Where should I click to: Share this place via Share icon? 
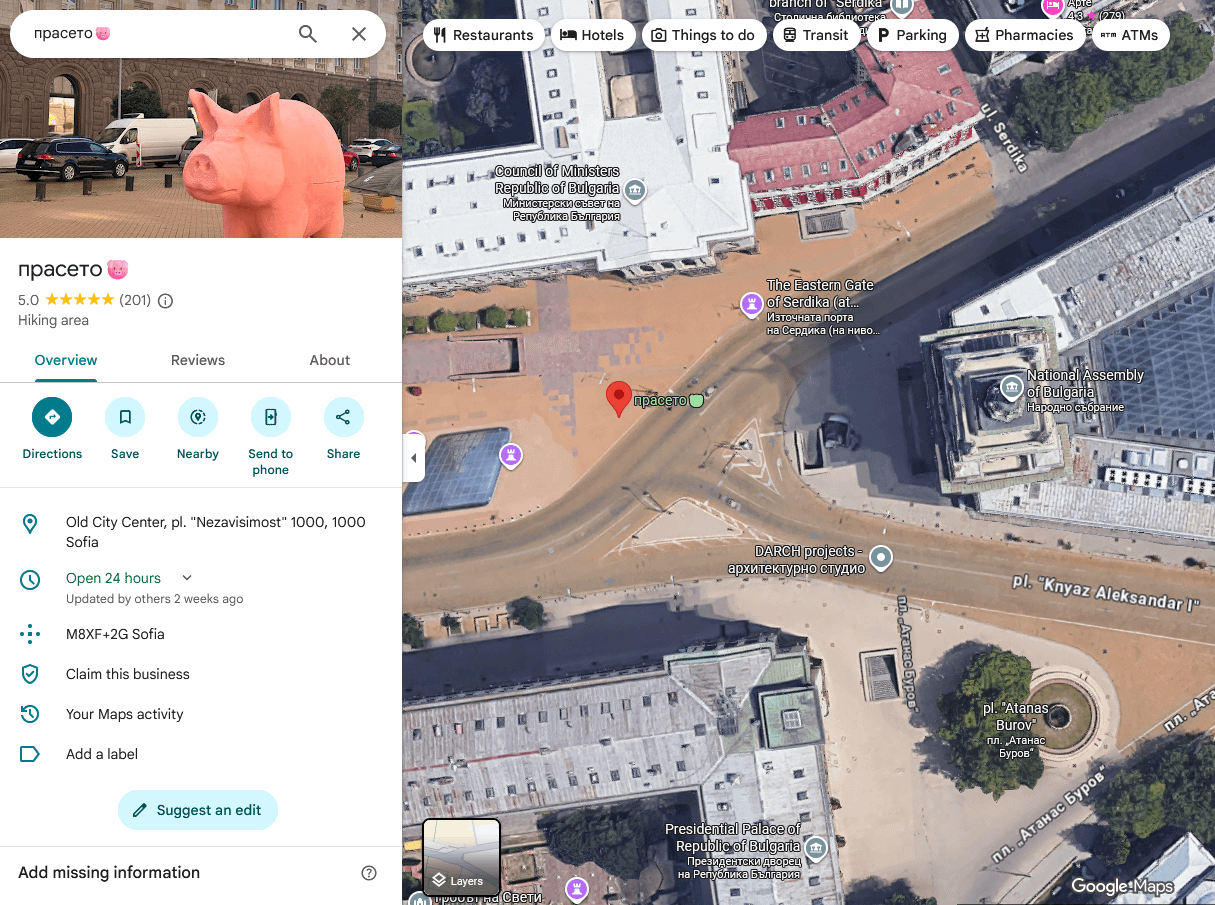[x=343, y=417]
